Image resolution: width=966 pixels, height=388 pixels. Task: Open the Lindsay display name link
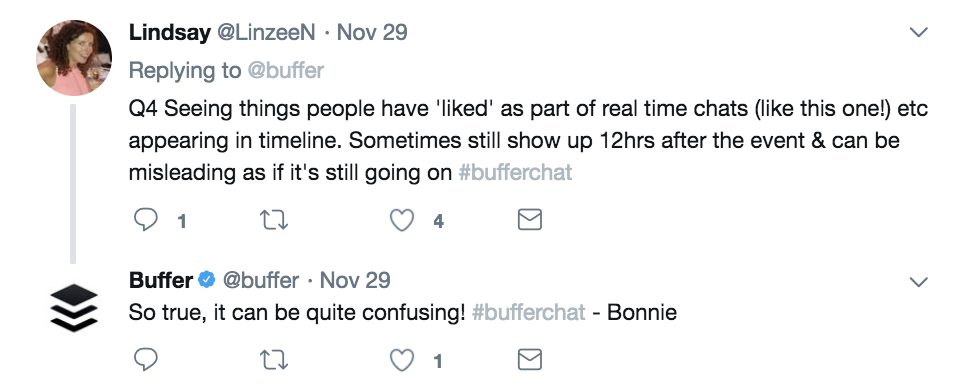pos(169,33)
